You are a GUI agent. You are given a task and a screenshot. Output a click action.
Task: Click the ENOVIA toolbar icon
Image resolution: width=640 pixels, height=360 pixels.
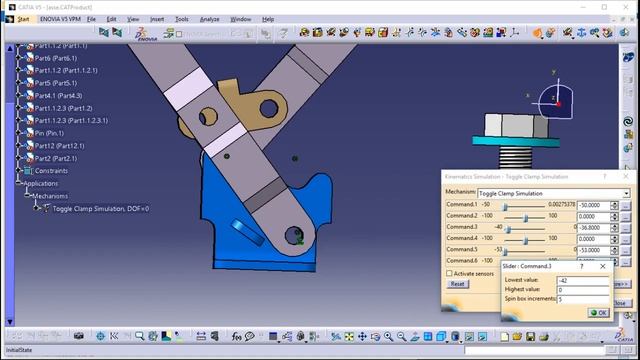pyautogui.click(x=145, y=34)
